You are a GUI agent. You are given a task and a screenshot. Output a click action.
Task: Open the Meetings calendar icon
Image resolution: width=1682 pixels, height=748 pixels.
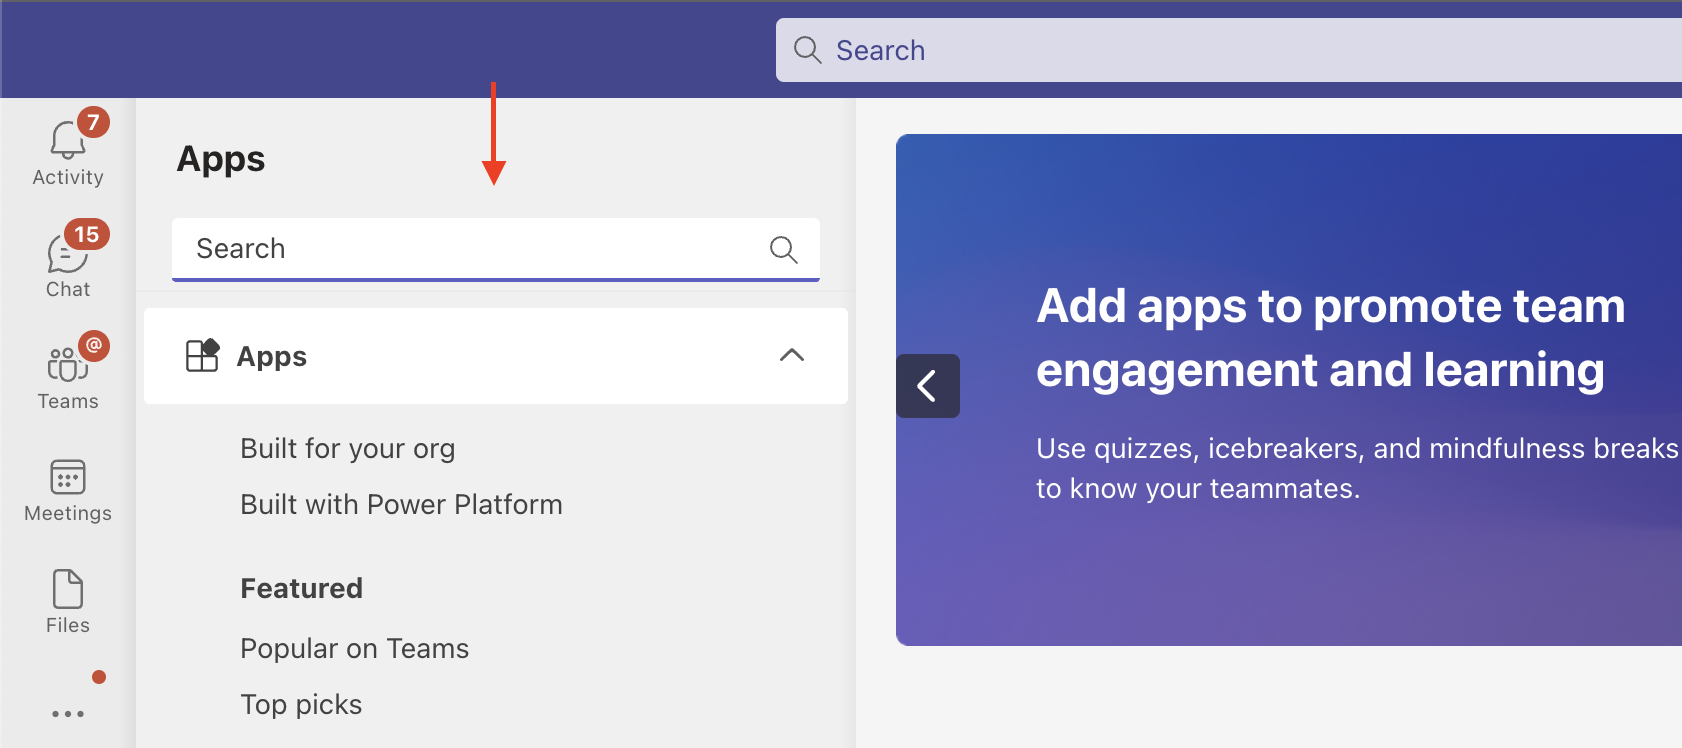pyautogui.click(x=67, y=477)
